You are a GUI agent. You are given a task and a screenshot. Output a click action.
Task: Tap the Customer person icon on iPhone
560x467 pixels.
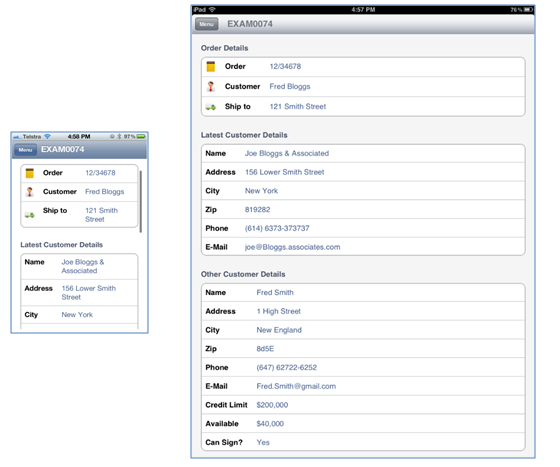tap(30, 192)
